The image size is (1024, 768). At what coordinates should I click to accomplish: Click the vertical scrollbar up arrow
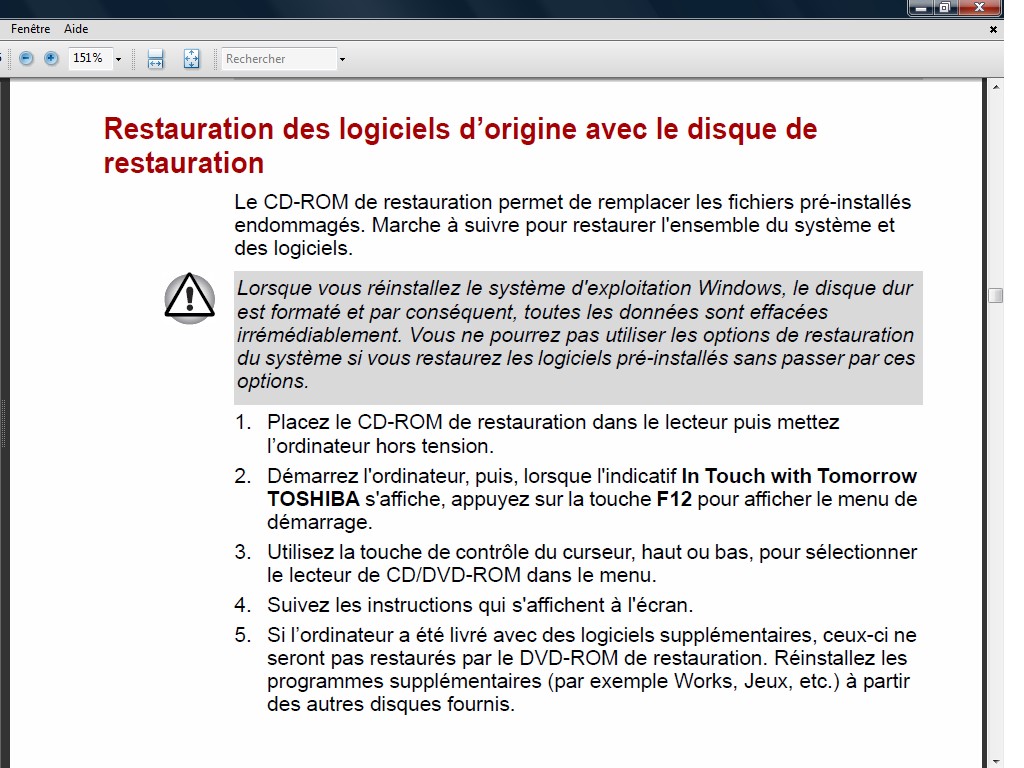coord(995,87)
